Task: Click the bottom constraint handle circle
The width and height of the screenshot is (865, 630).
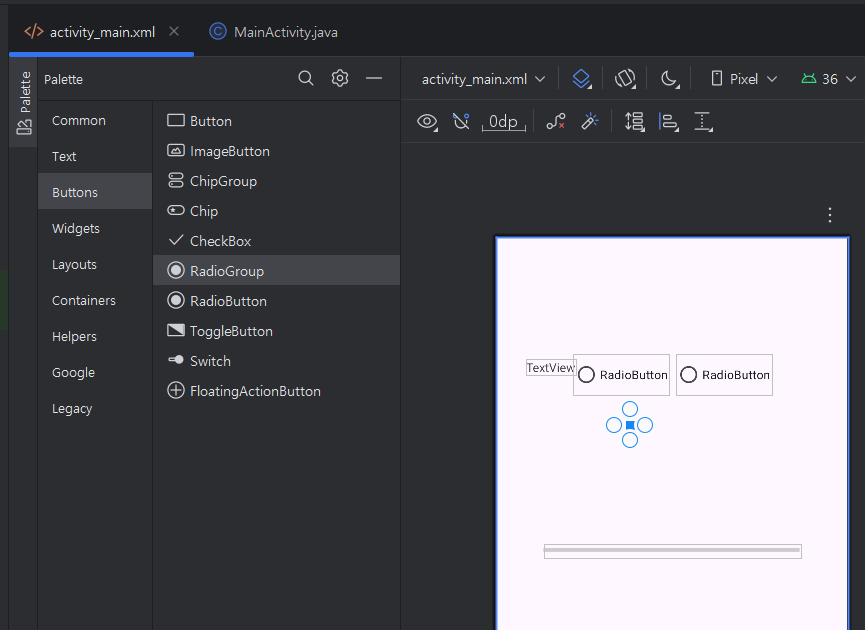Action: click(x=629, y=440)
